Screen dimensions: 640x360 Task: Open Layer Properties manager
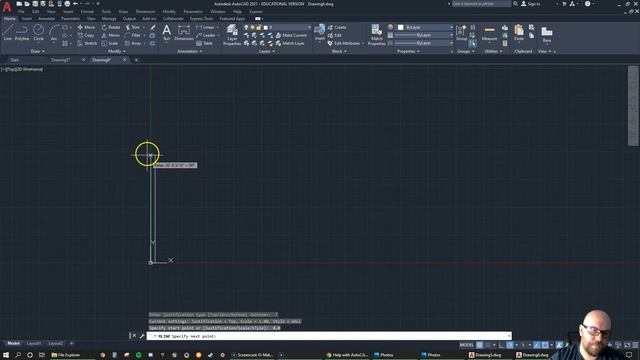point(232,34)
